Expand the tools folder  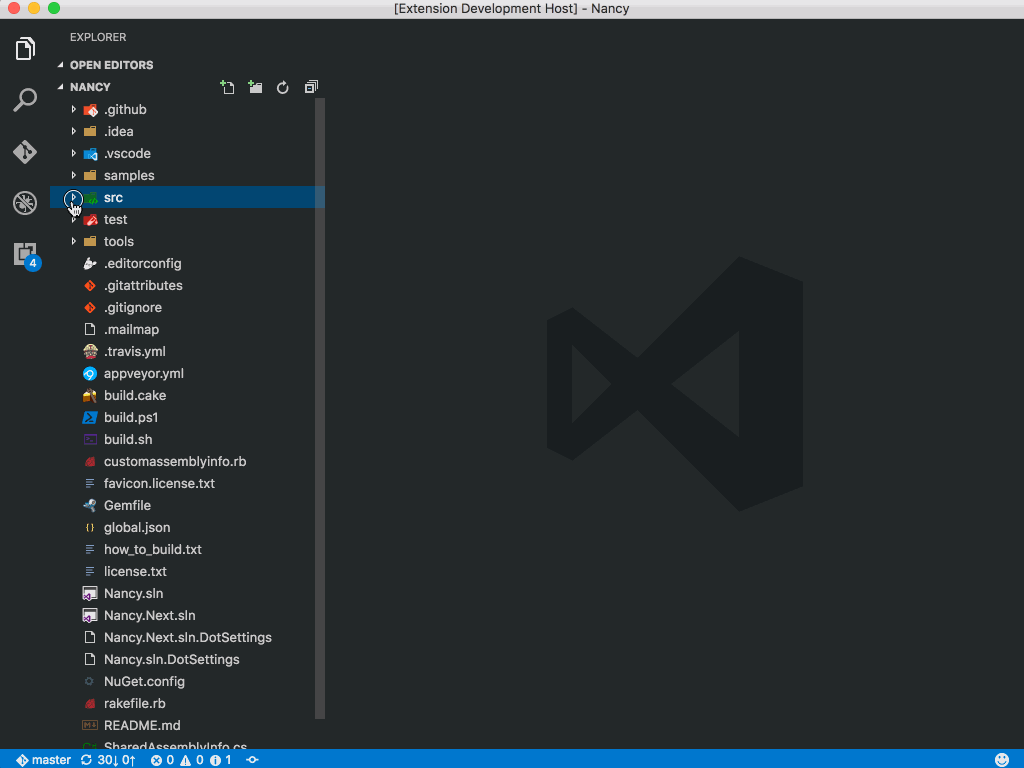tap(73, 241)
